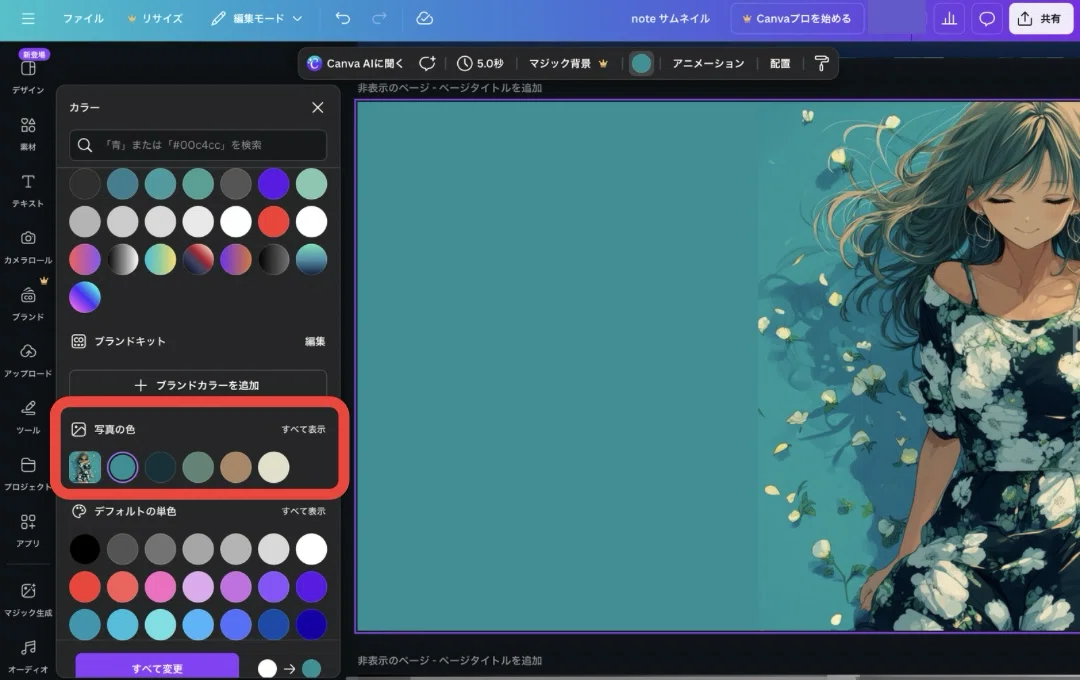This screenshot has height=680, width=1080.
Task: Open the analytics chart icon
Action: 949,19
